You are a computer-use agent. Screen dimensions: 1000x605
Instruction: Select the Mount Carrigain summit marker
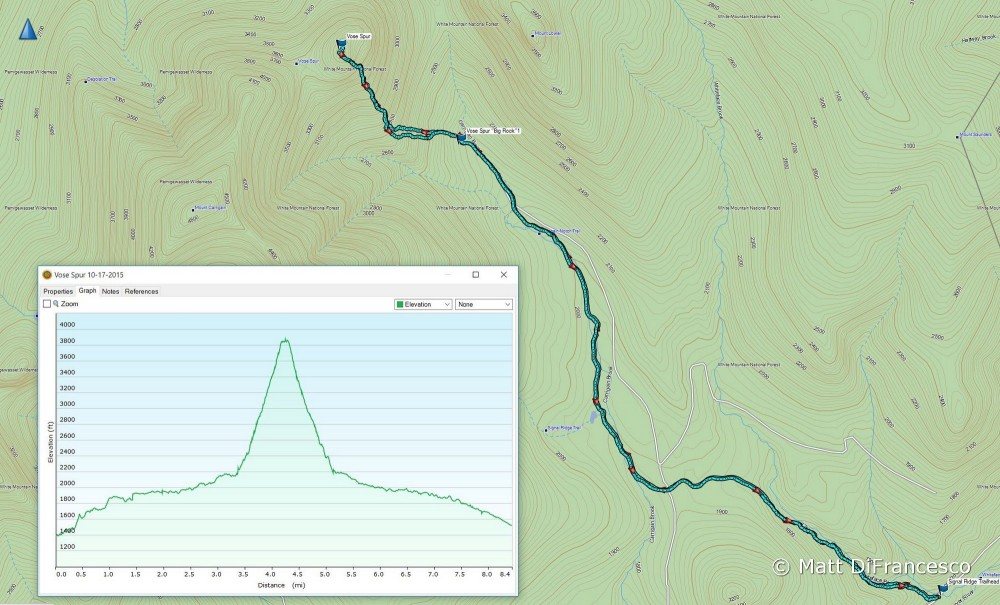coord(193,209)
